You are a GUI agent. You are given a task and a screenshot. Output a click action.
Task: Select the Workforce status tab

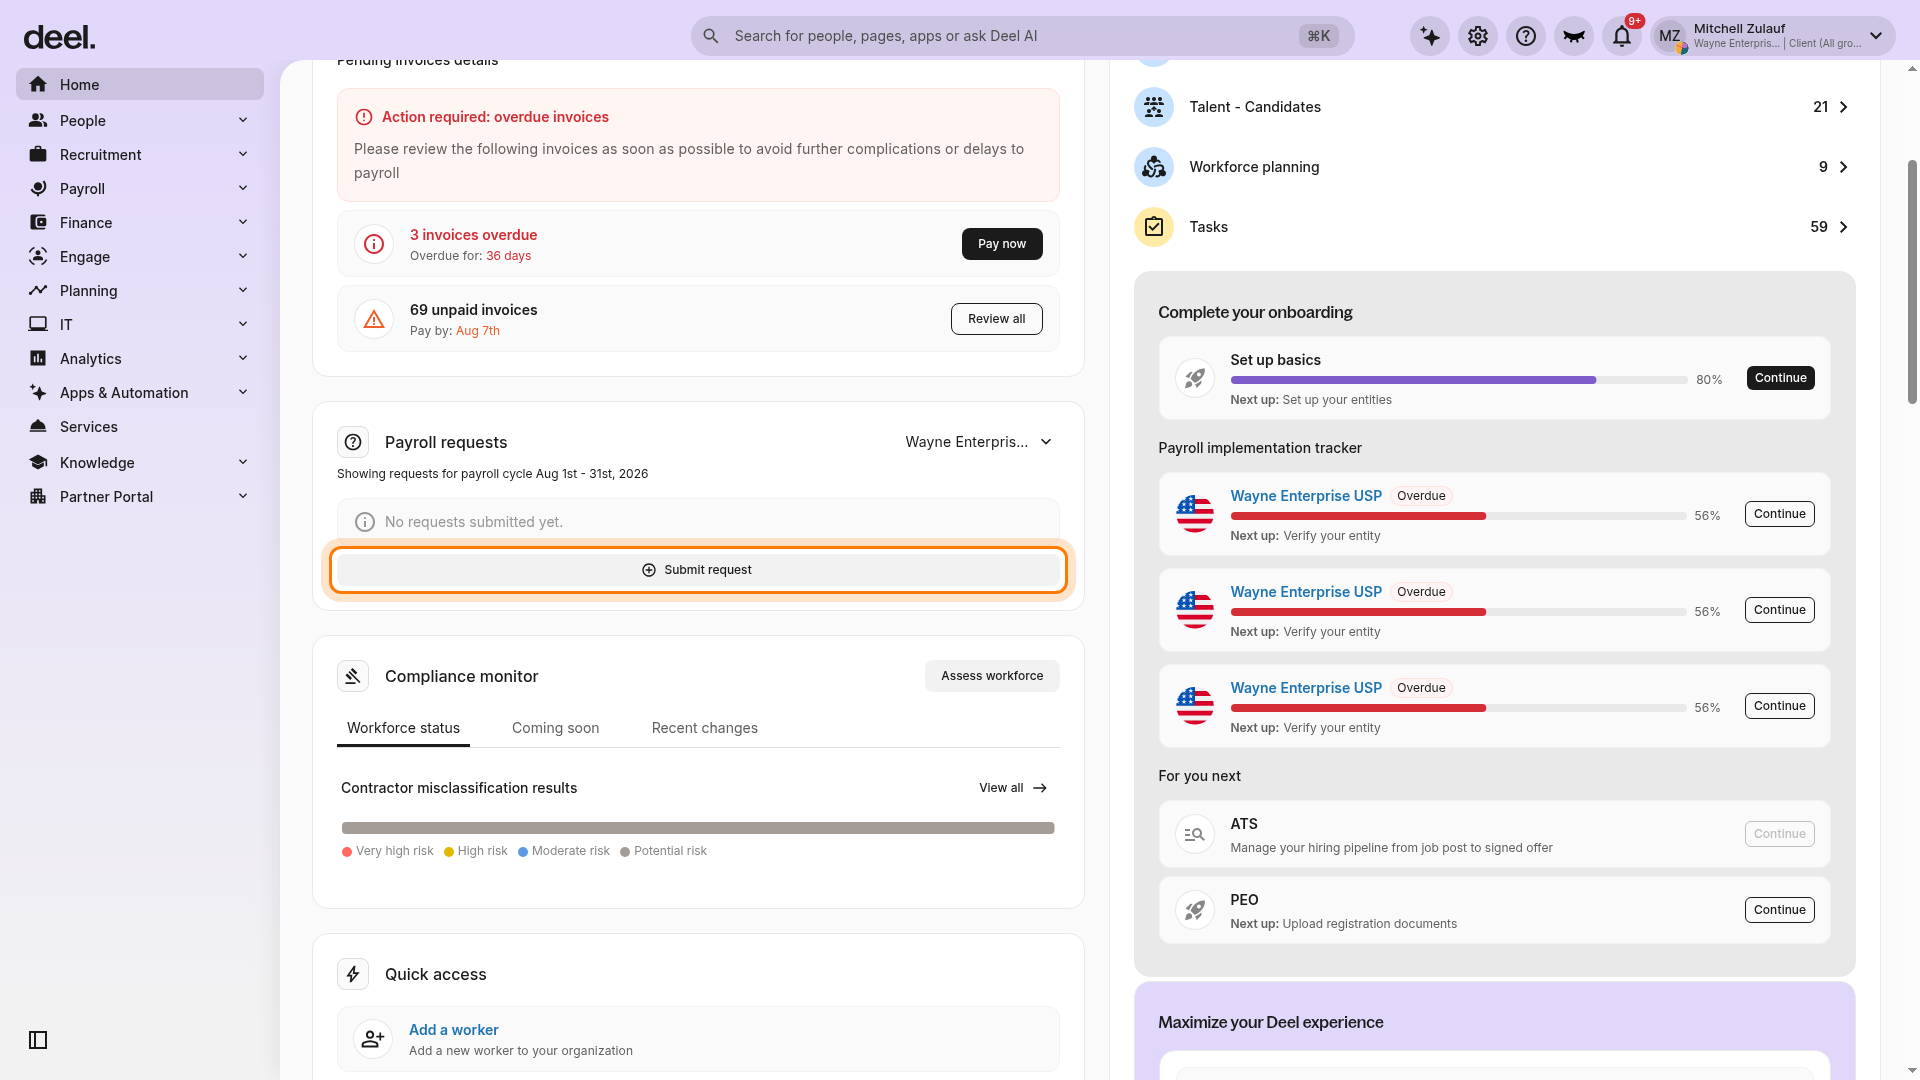click(x=403, y=728)
